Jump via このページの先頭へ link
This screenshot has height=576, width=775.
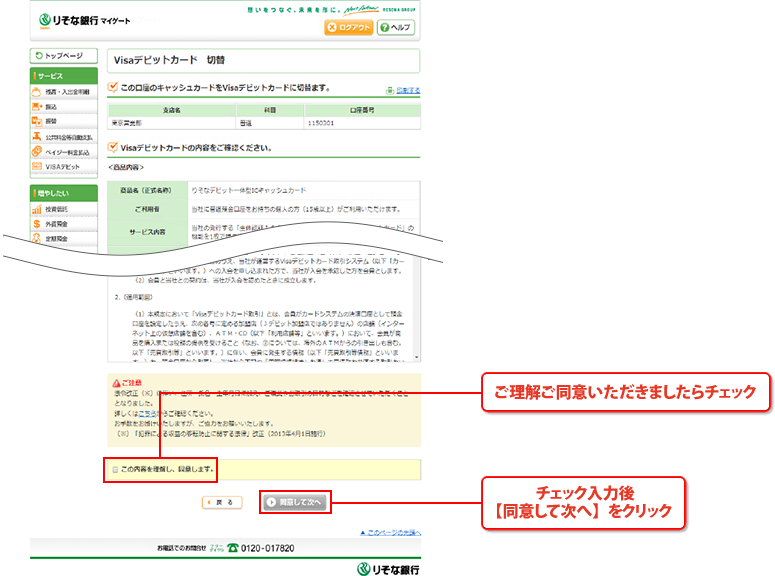390,532
